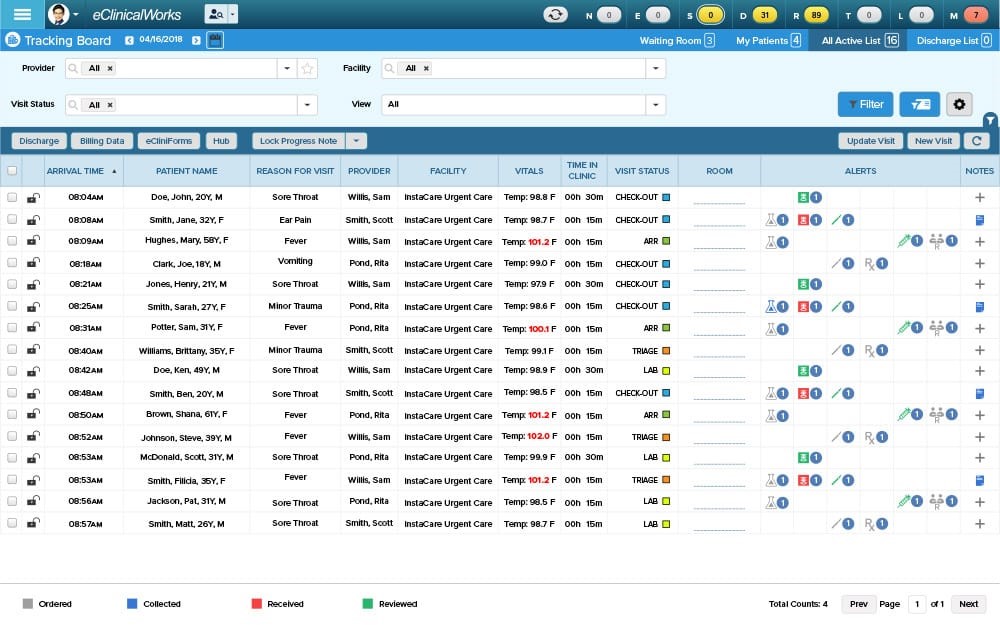Select all rows with header checkbox

12,171
